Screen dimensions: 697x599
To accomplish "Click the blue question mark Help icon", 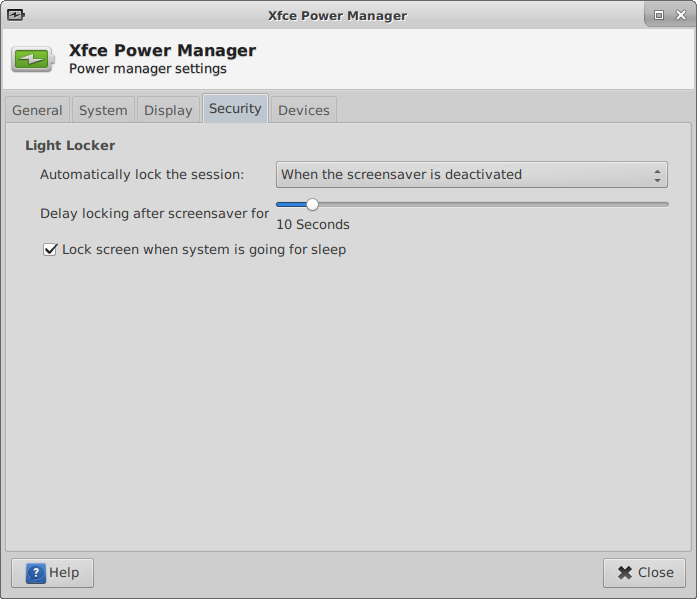I will pyautogui.click(x=35, y=573).
